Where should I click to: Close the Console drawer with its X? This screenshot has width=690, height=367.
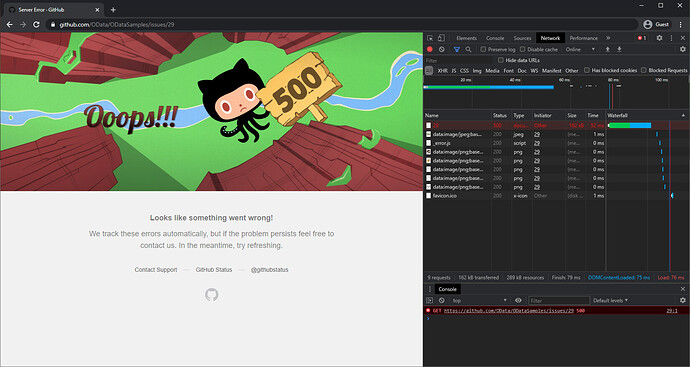(683, 289)
